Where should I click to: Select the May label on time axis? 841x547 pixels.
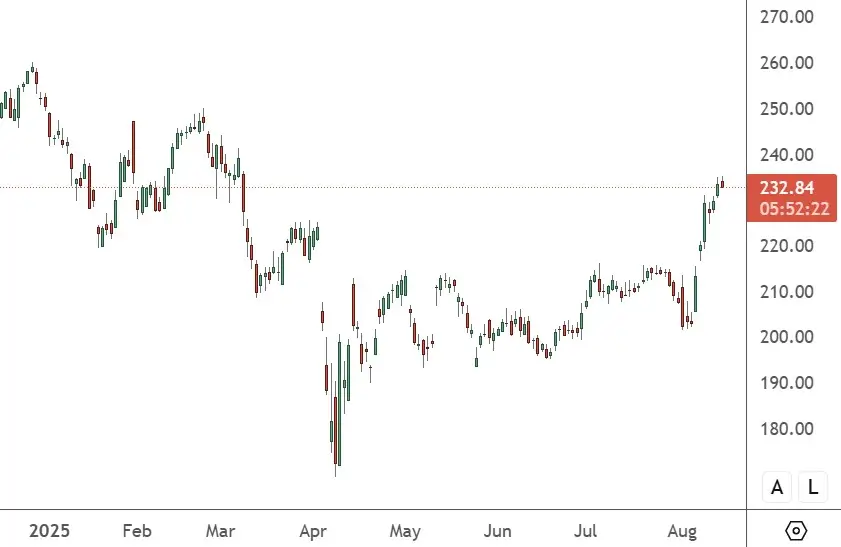click(x=405, y=530)
